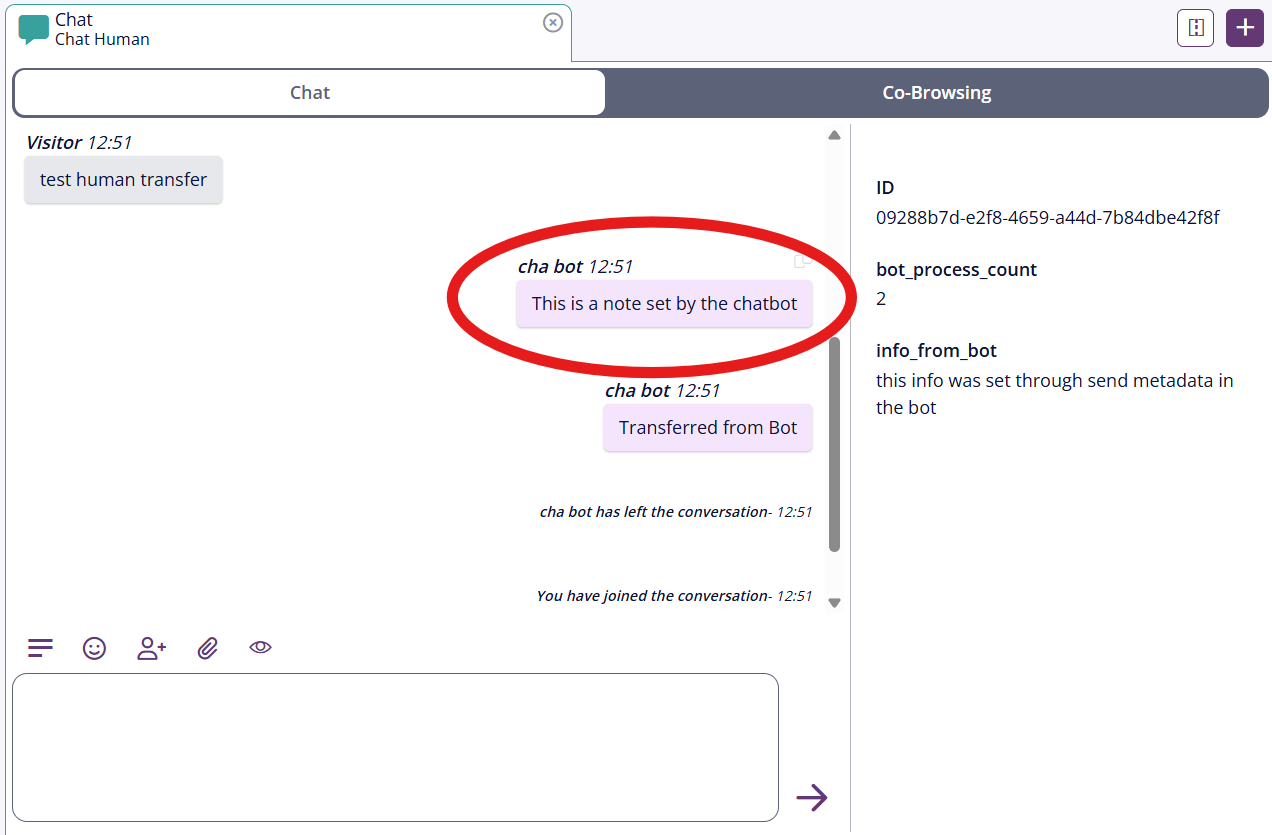Send the message with the arrow icon
The image size is (1272, 835).
[x=811, y=797]
